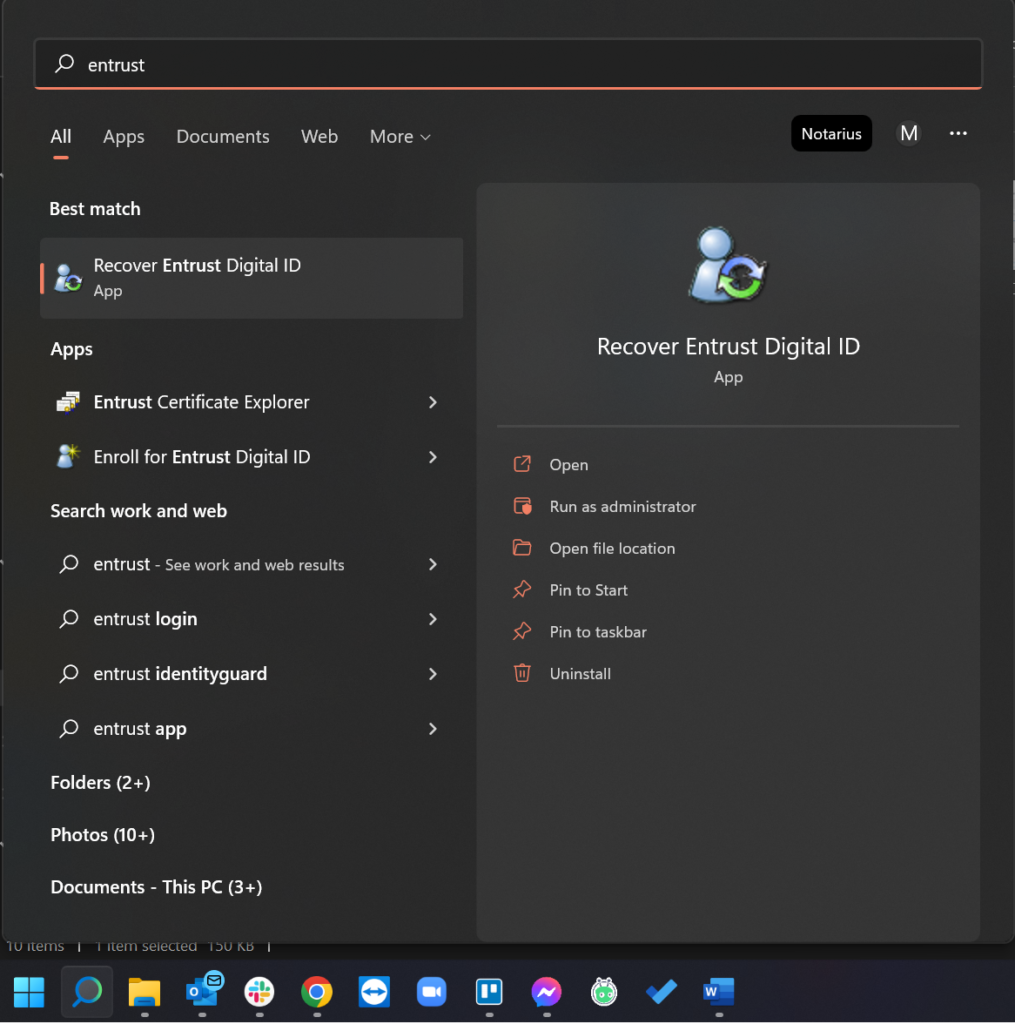
Task: Click the Notarius button
Action: pos(831,134)
